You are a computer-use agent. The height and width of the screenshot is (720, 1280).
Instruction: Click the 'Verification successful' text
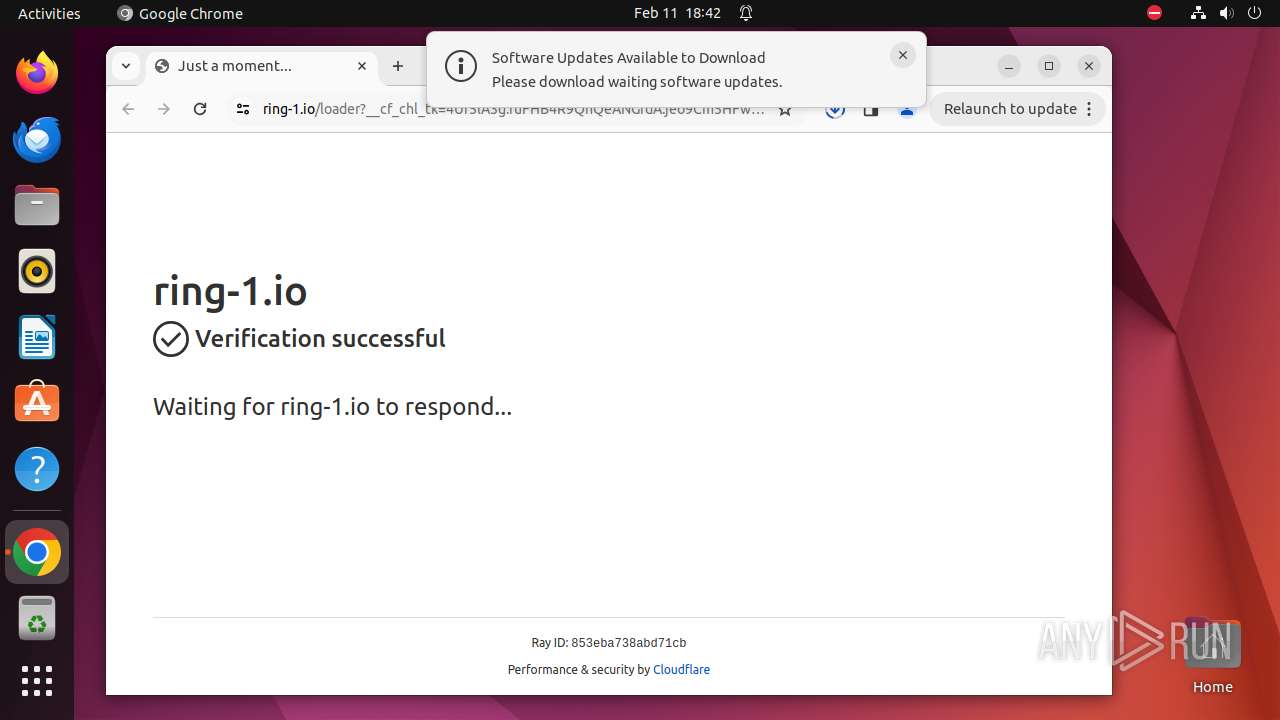pos(320,339)
